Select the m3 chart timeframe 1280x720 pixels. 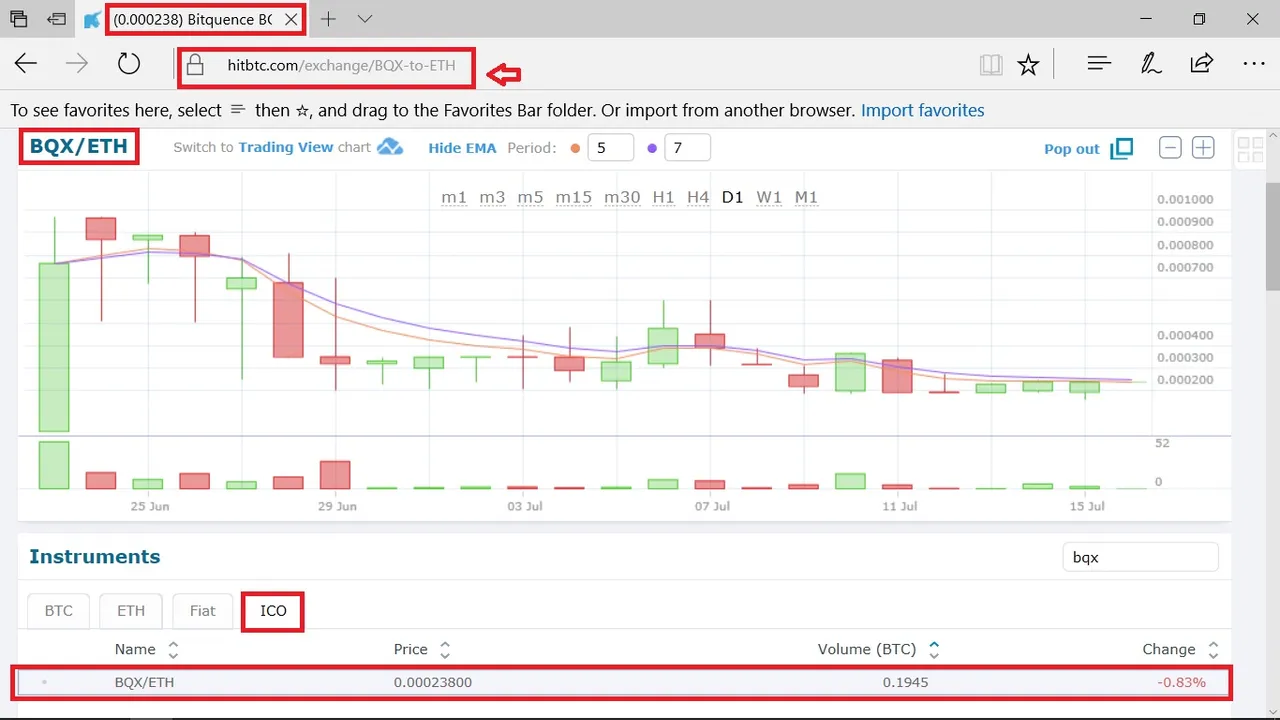[492, 197]
